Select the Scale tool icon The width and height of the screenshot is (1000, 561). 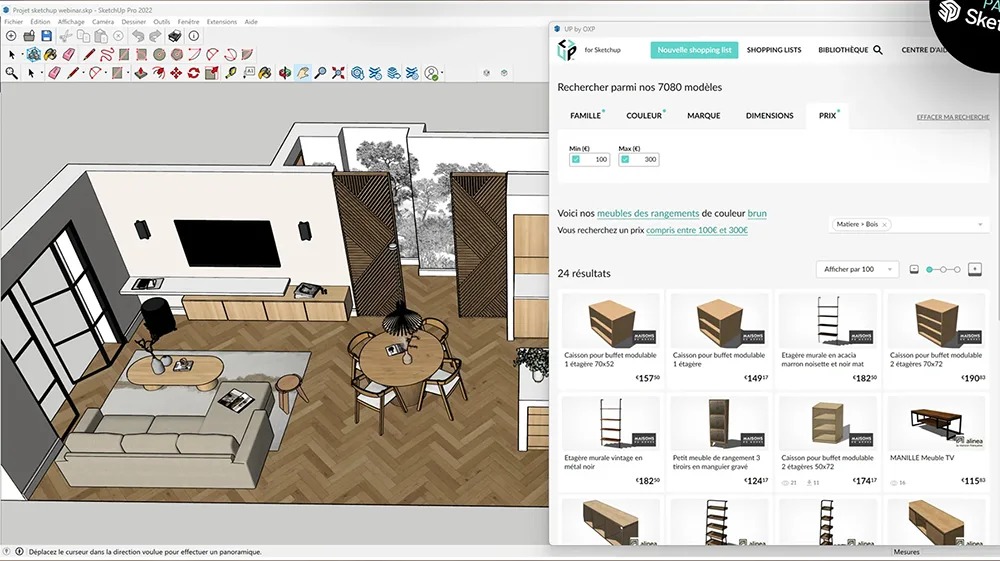point(211,73)
